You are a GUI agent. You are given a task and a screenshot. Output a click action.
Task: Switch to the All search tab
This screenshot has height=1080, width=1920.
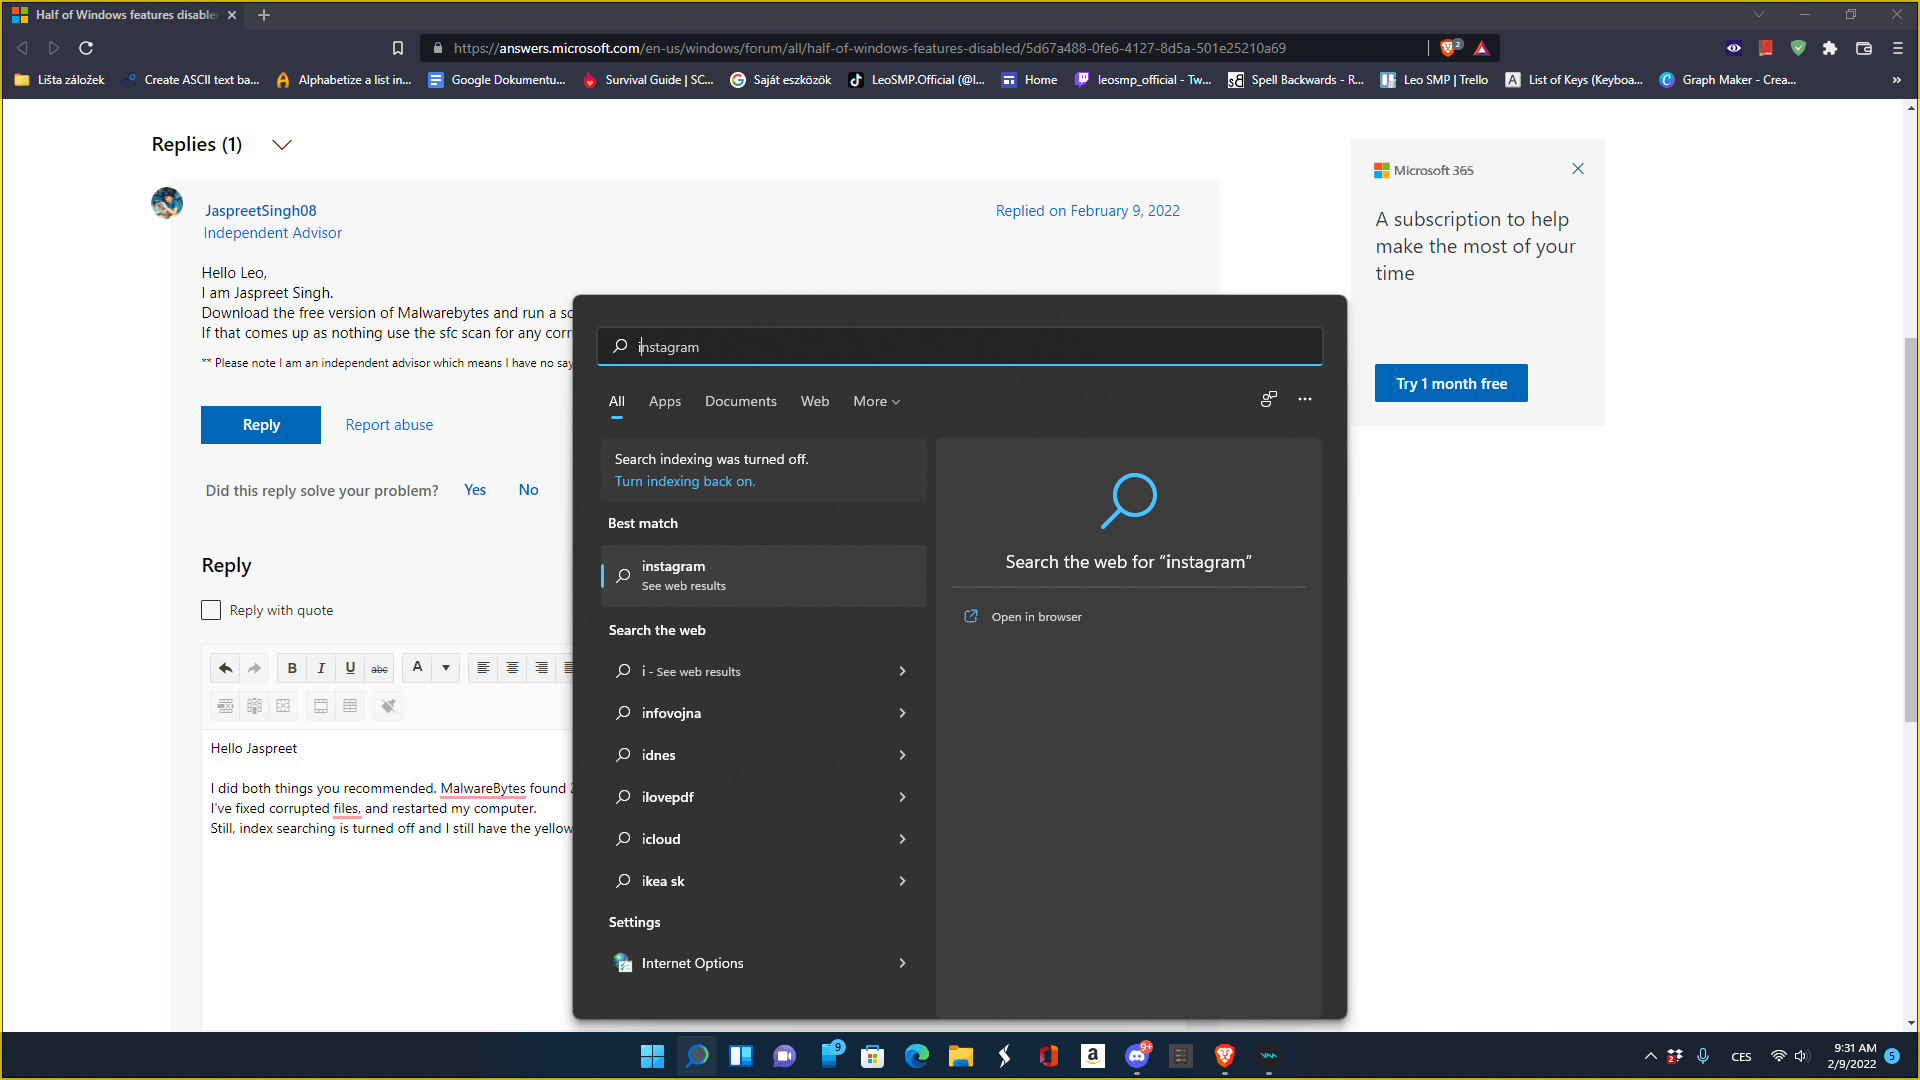click(617, 401)
